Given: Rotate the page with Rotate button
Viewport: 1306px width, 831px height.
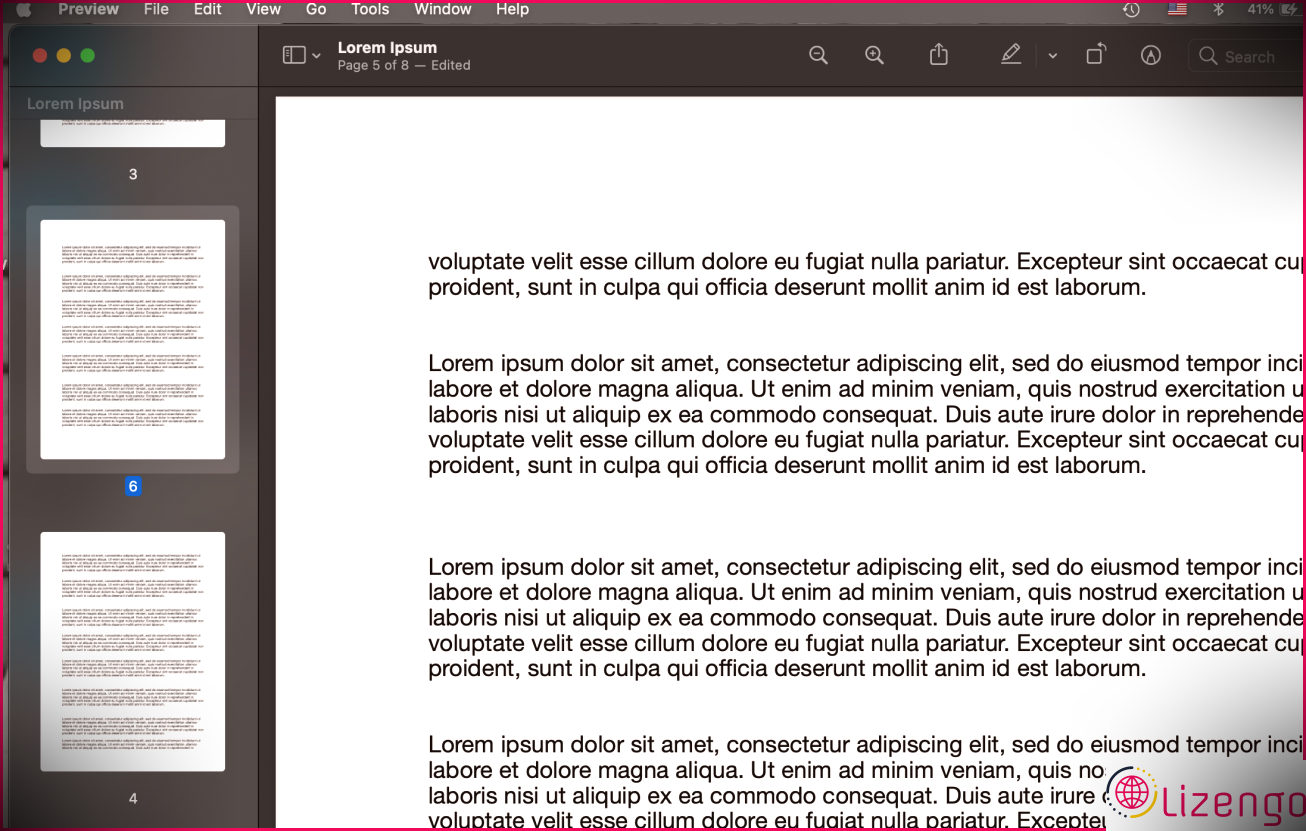Looking at the screenshot, I should coord(1096,55).
